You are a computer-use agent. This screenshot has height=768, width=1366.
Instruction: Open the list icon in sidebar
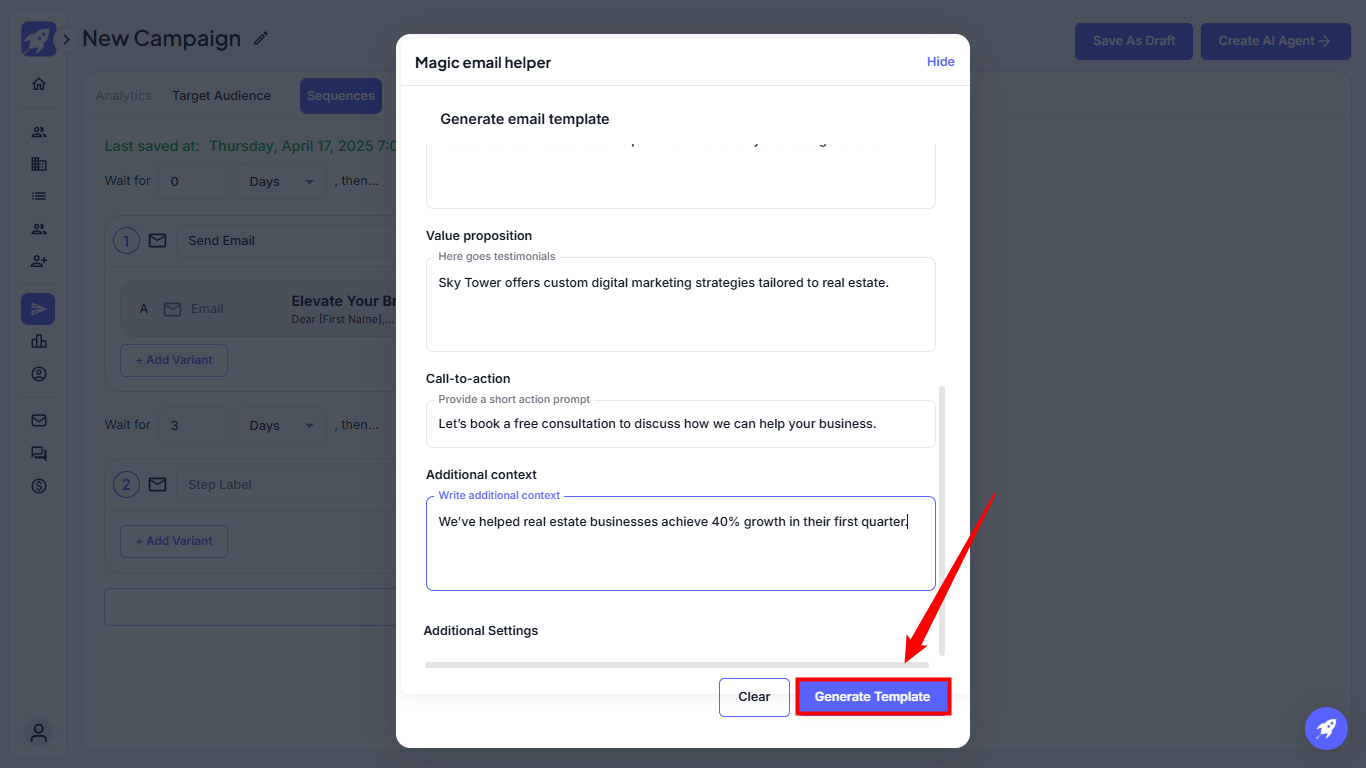pyautogui.click(x=39, y=196)
